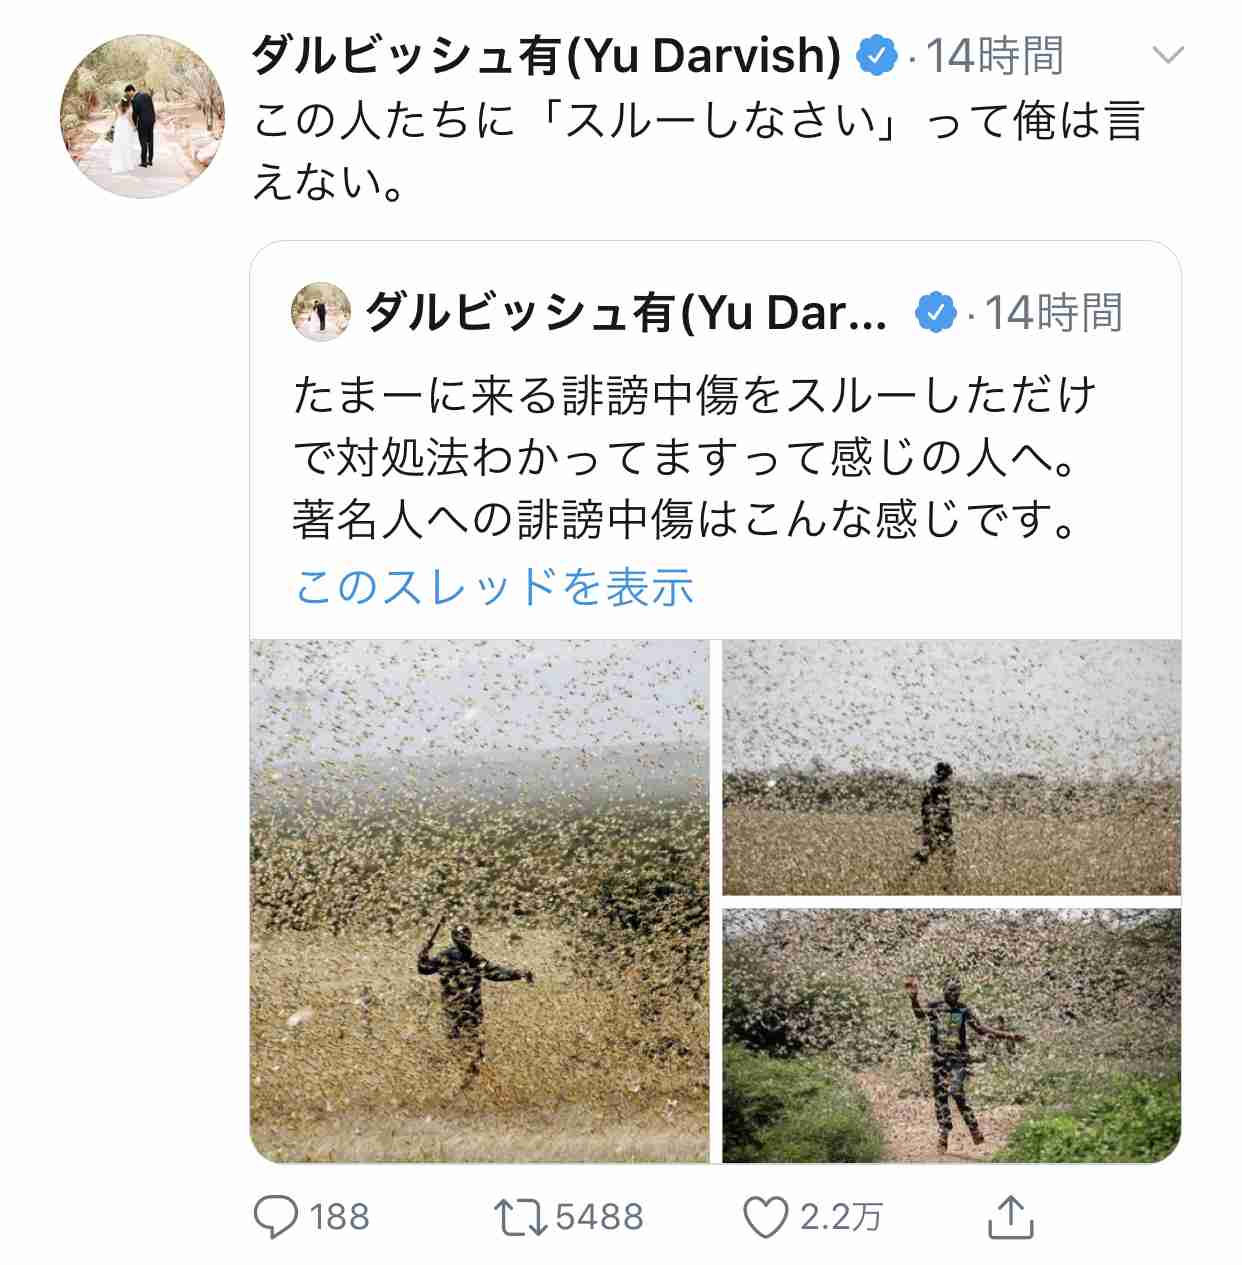Open the top-right locust swarm photo
1242x1265 pixels.
951,767
